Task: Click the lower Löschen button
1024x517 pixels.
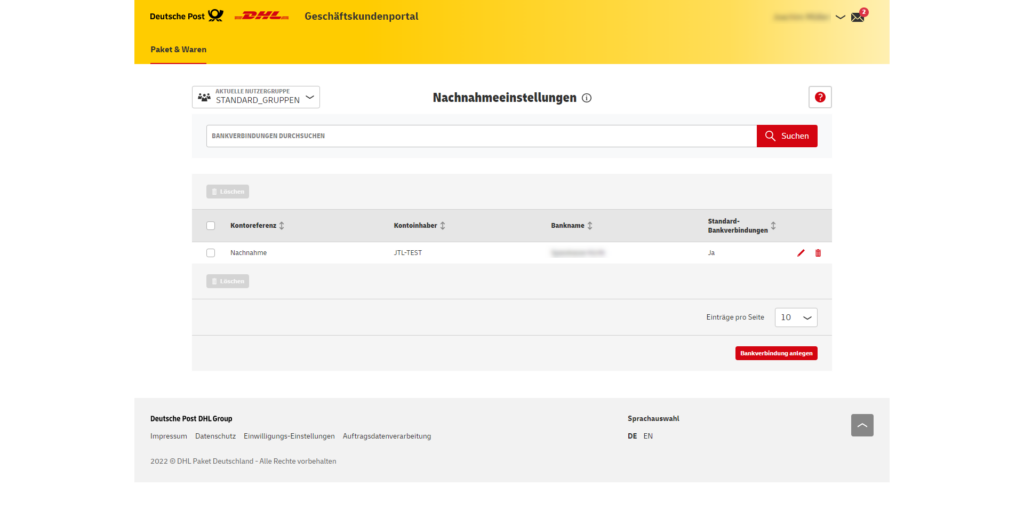Action: 227,281
